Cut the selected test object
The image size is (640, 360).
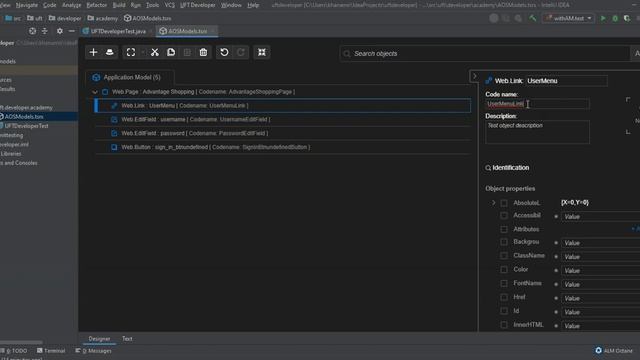pyautogui.click(x=155, y=52)
